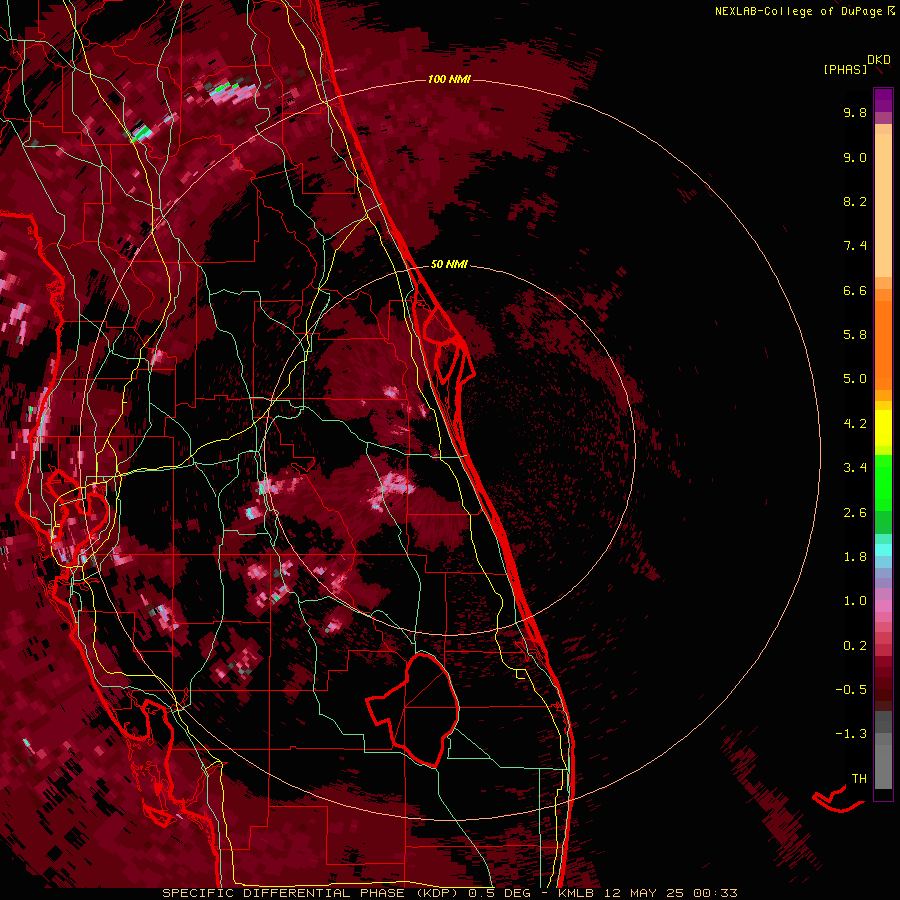Click the 9.0 value on the color scale
Viewport: 900px width, 900px height.
(x=855, y=157)
